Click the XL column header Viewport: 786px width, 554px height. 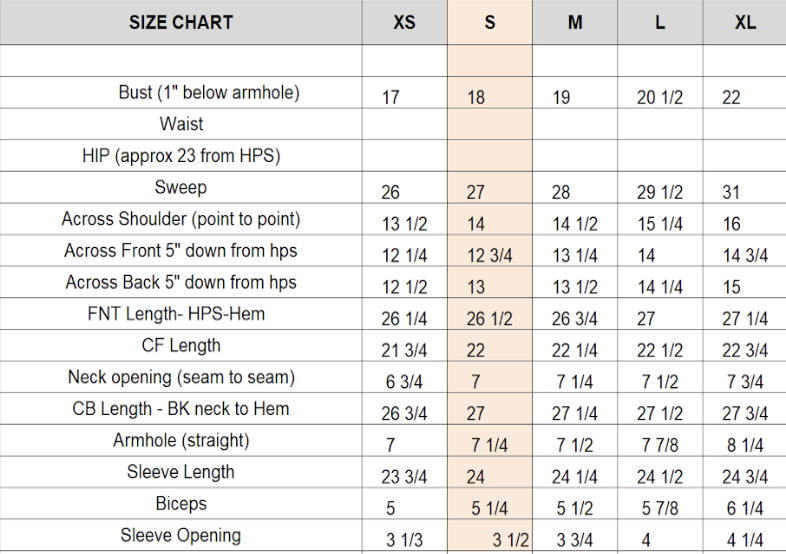[x=745, y=22]
